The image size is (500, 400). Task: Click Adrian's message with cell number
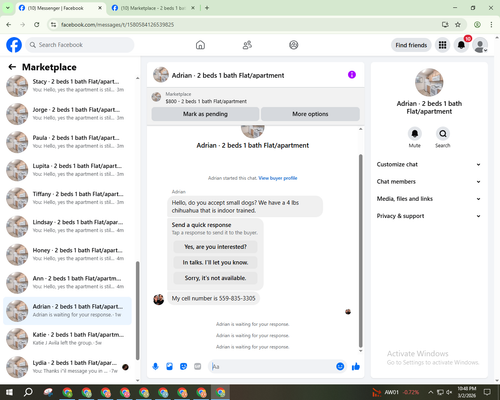tap(213, 298)
